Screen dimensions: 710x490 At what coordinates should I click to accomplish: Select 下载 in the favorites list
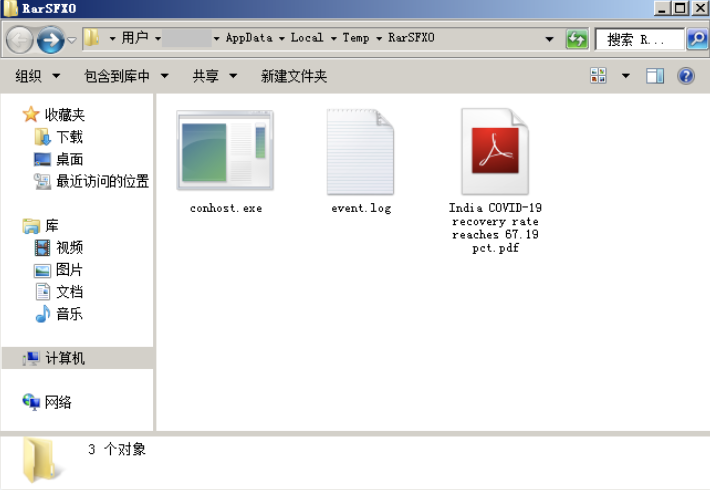pos(69,137)
